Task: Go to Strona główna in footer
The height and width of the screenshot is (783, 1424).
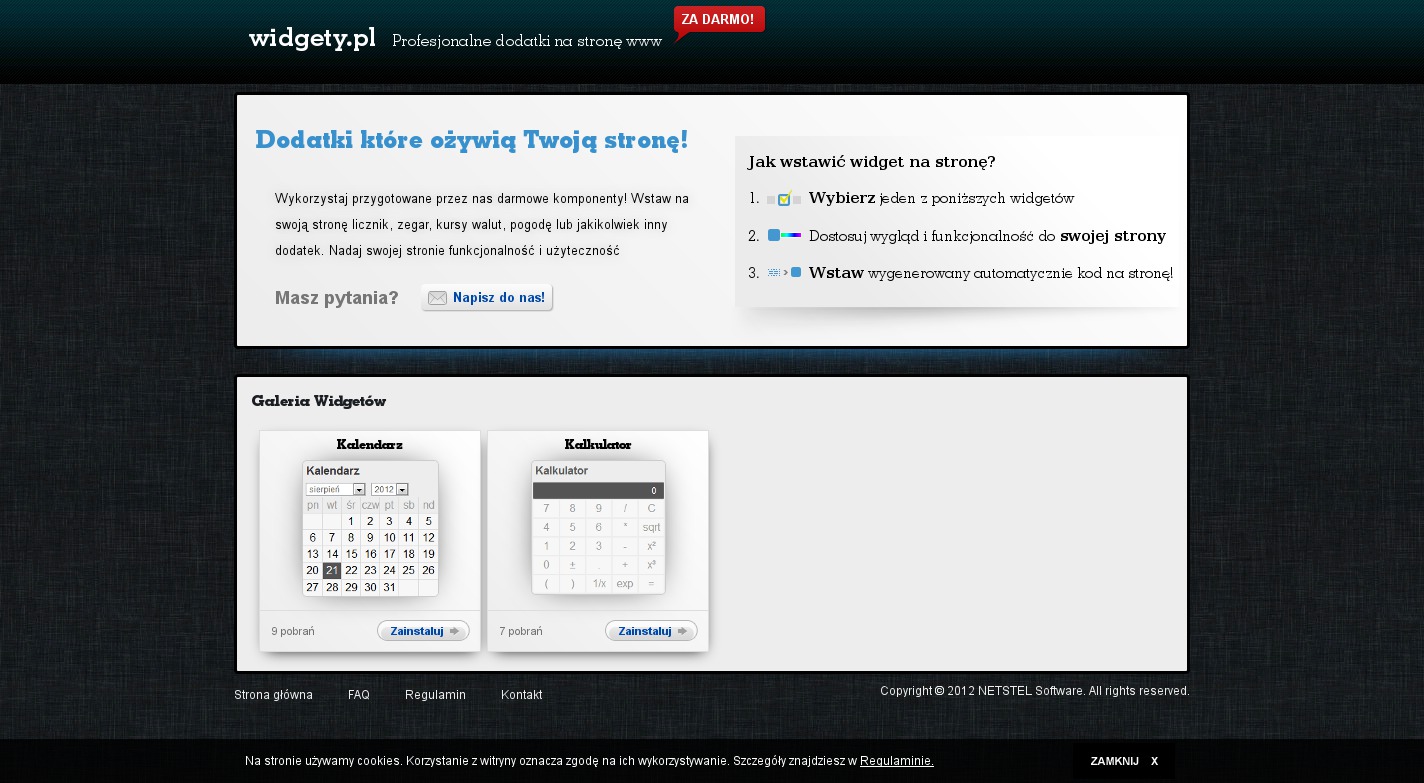Action: pos(273,695)
